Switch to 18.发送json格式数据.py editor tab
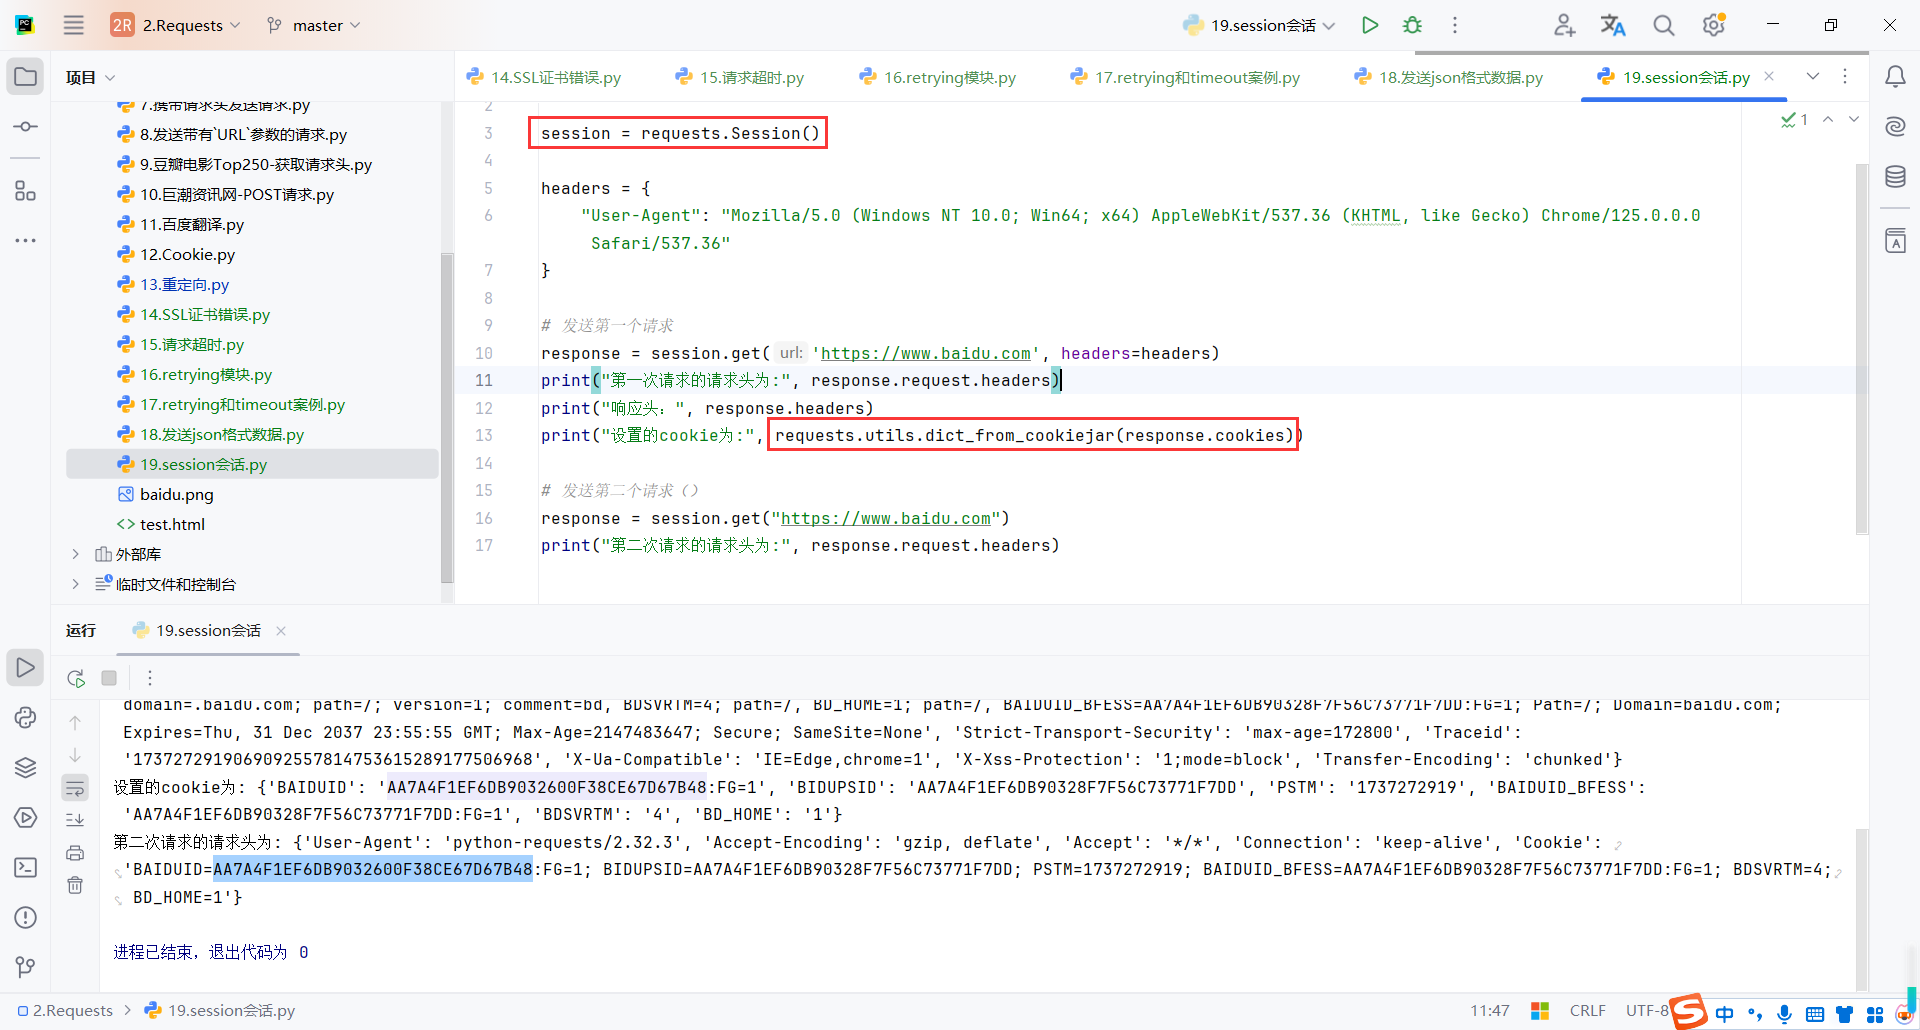Image resolution: width=1920 pixels, height=1030 pixels. [1448, 77]
